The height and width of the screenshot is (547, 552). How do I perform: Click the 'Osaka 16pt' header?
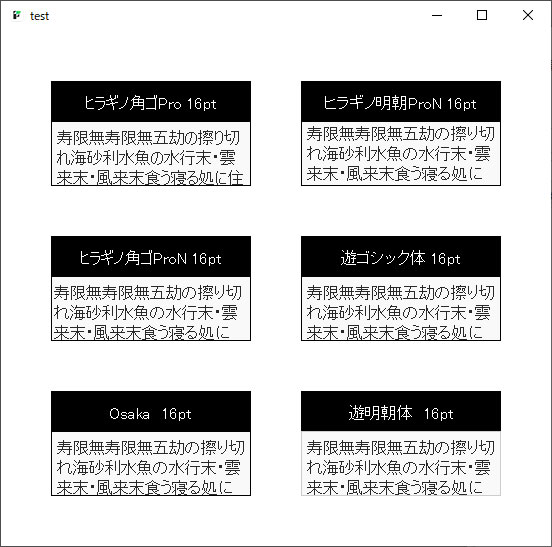pyautogui.click(x=151, y=411)
